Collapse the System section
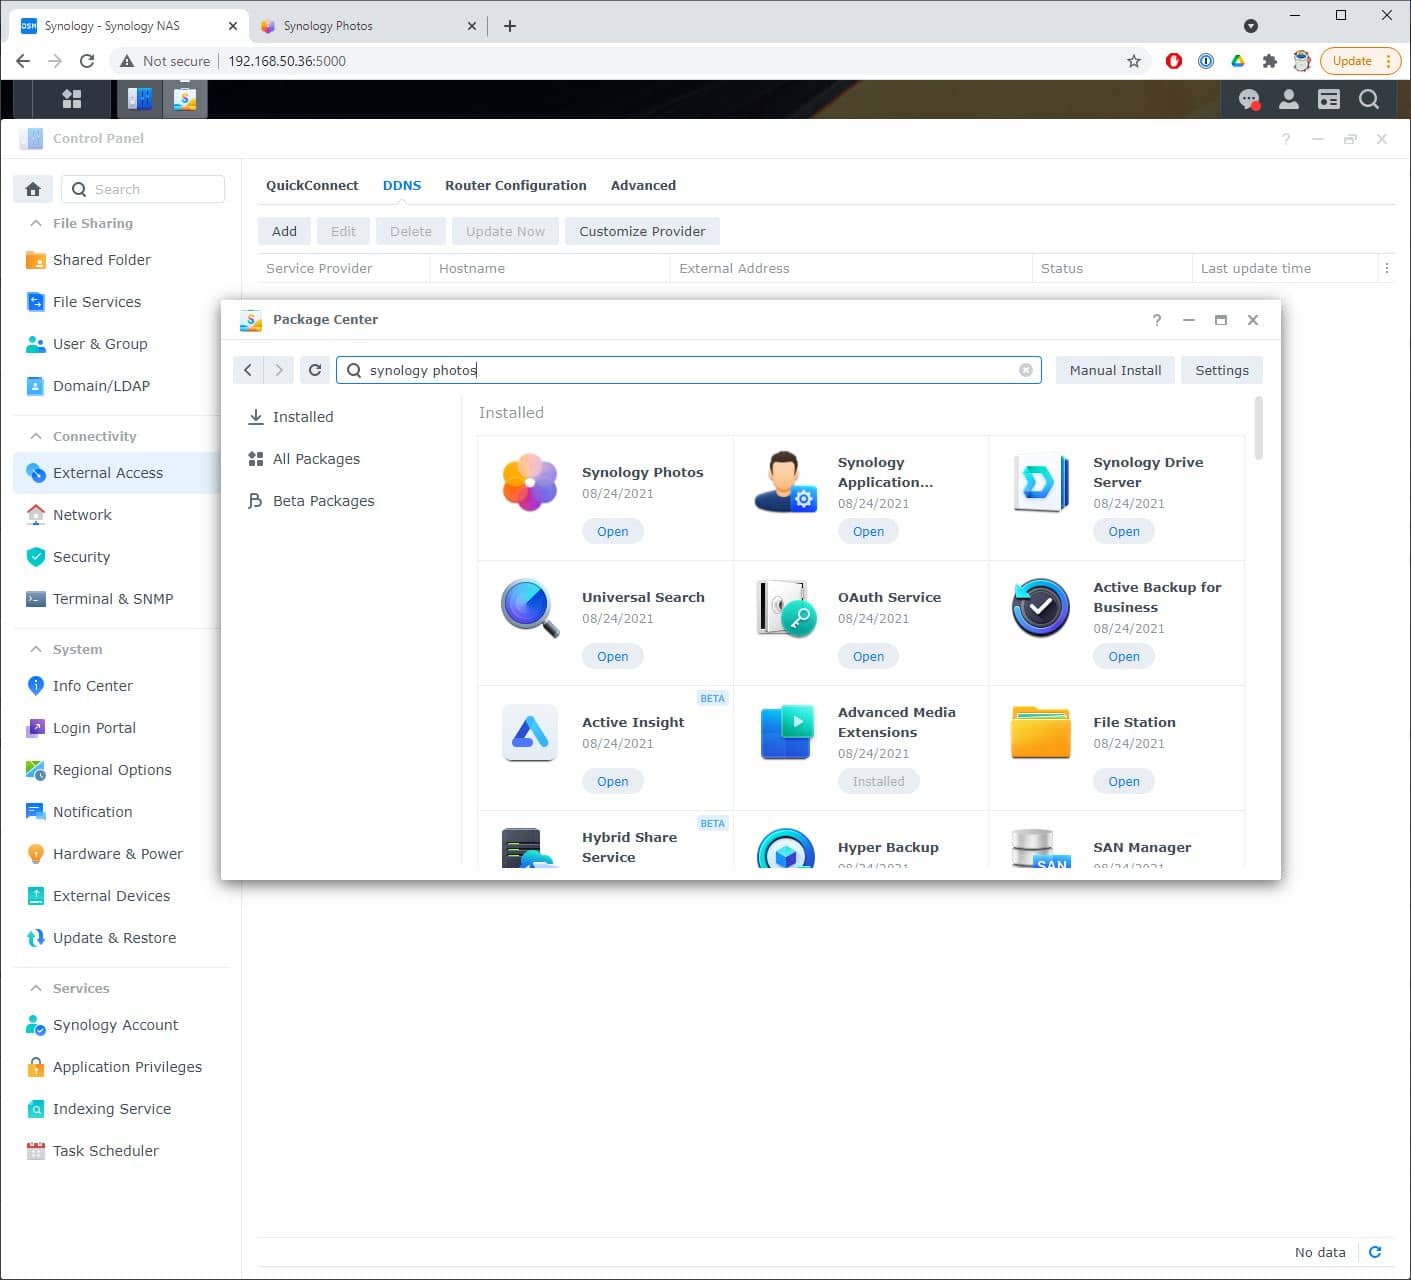The width and height of the screenshot is (1411, 1280). pyautogui.click(x=36, y=649)
